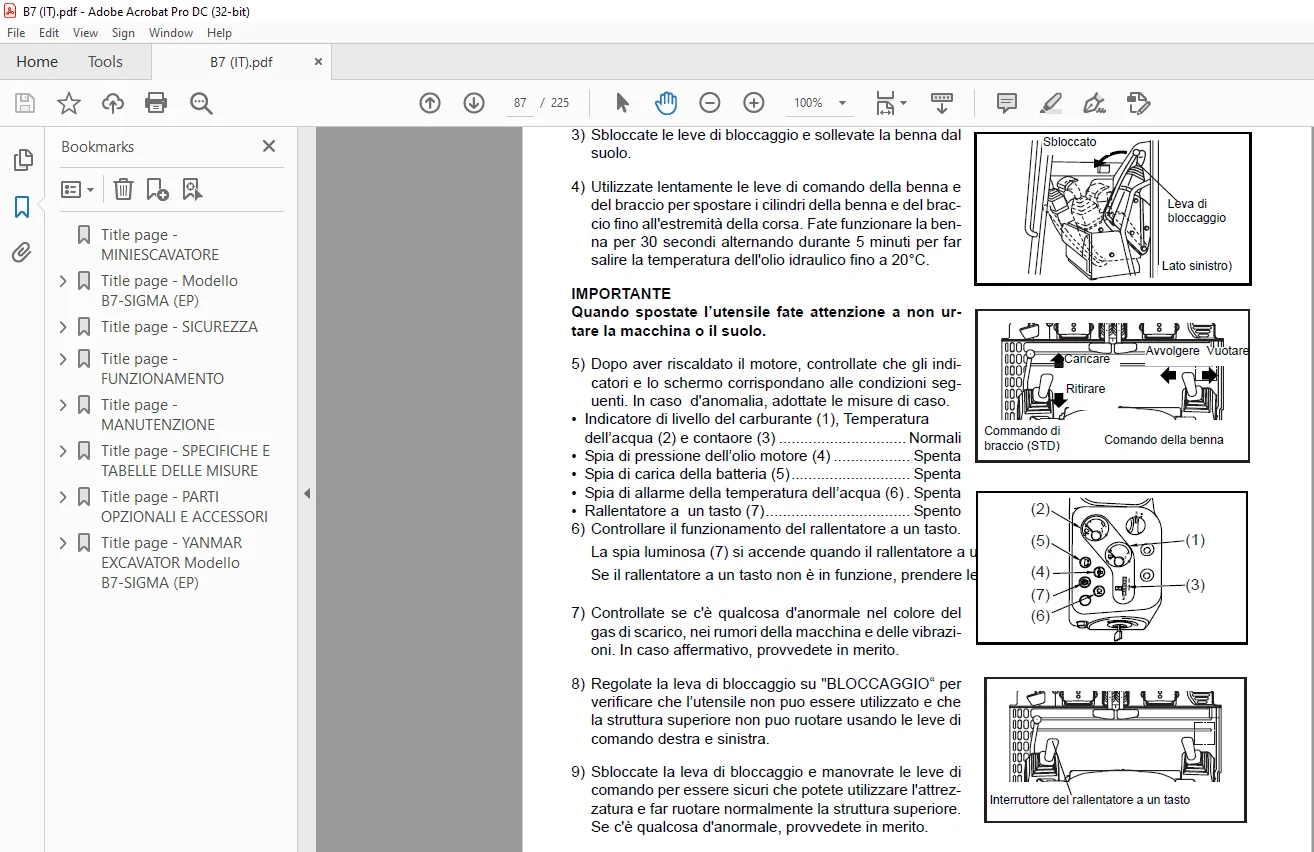Open the Help menu

(219, 33)
